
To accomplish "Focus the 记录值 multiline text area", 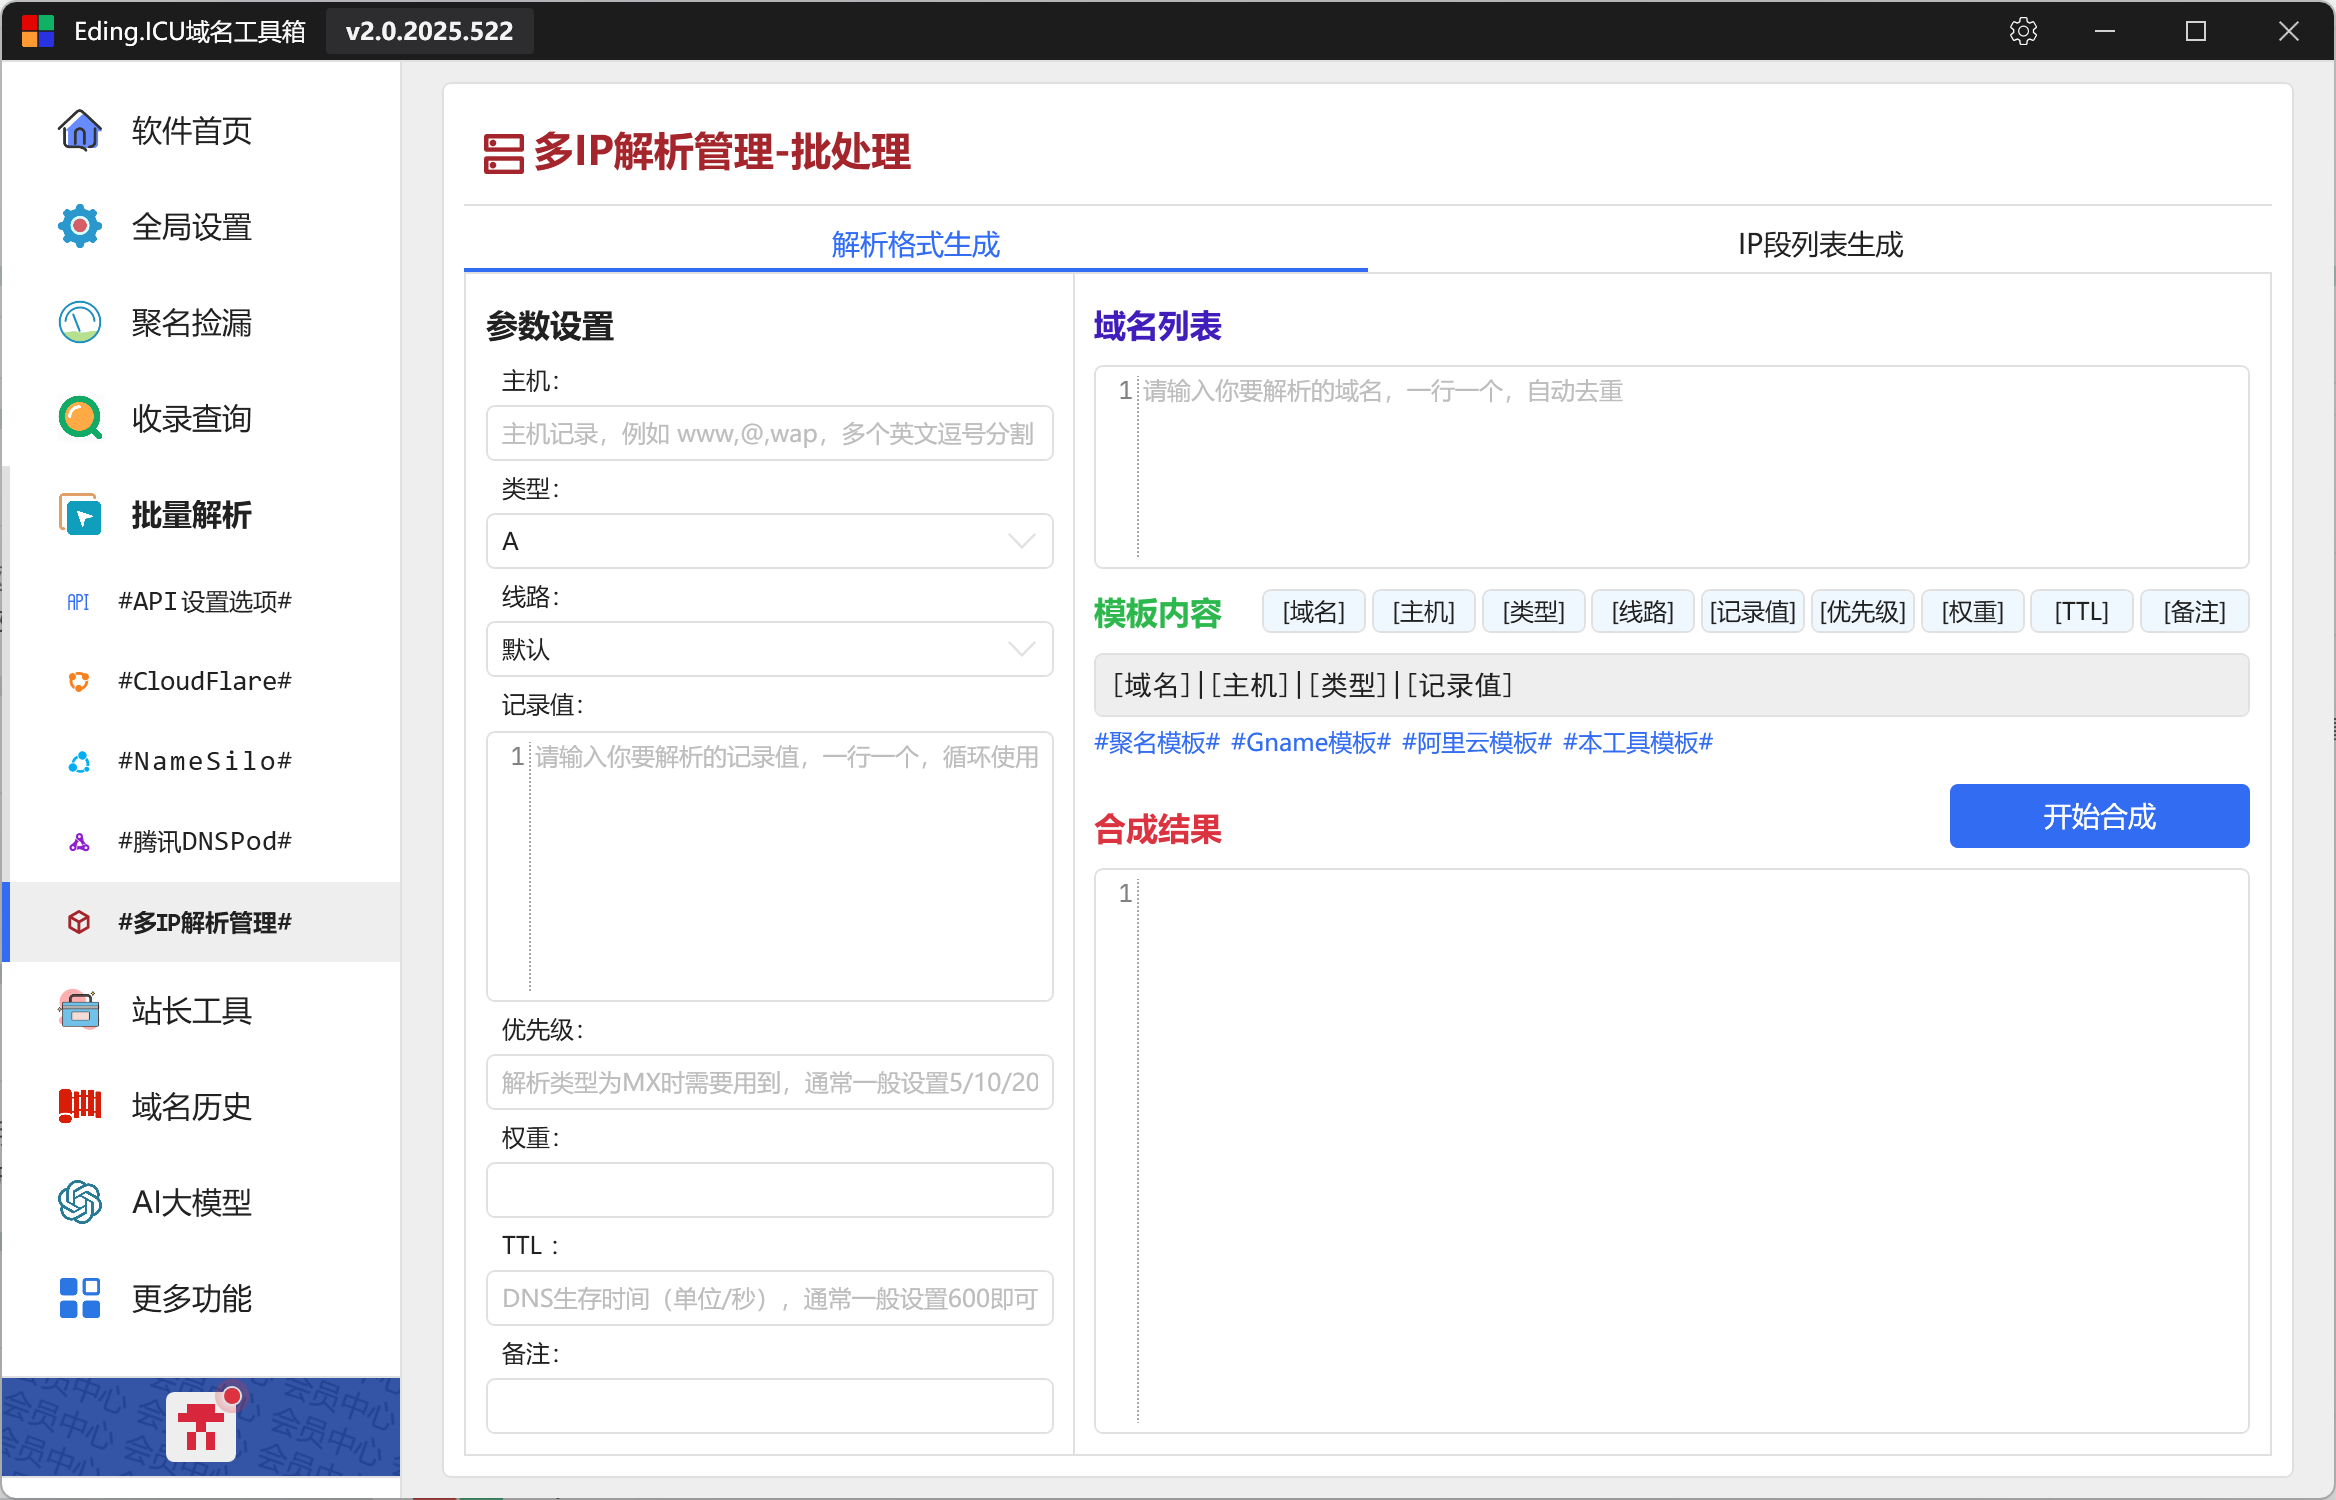I will tap(769, 866).
